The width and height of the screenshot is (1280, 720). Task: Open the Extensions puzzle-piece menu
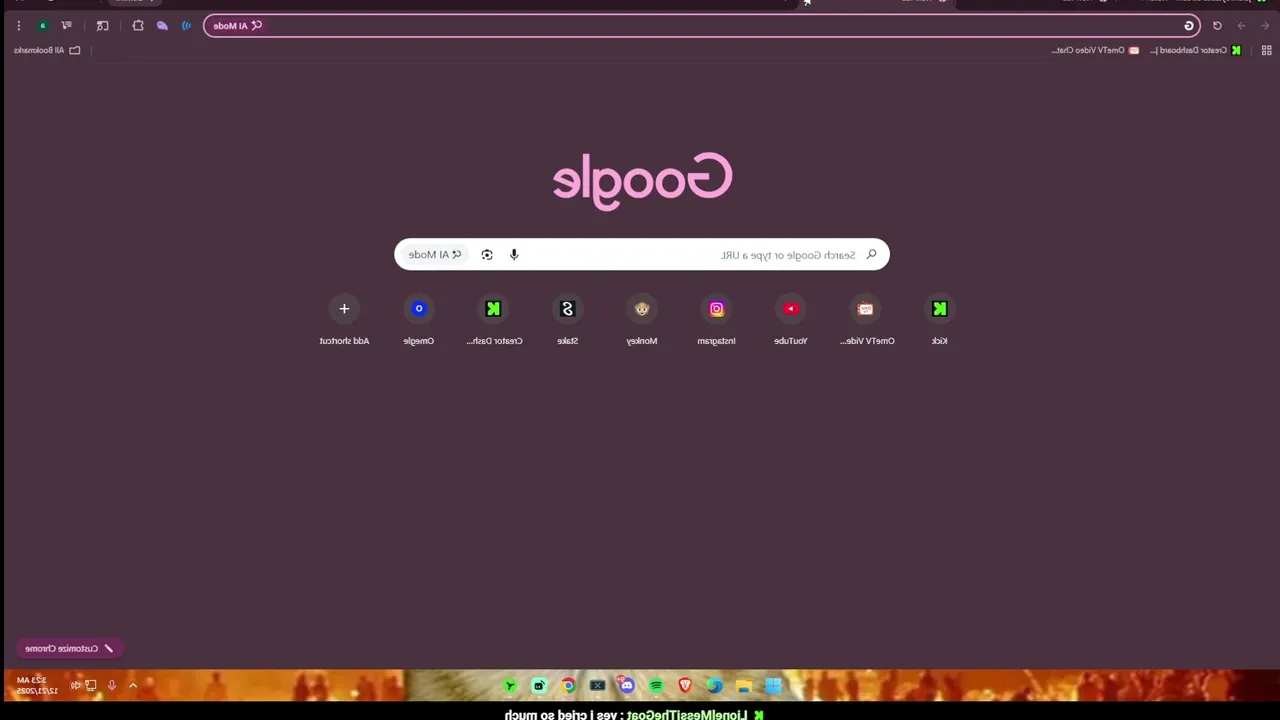tap(138, 26)
